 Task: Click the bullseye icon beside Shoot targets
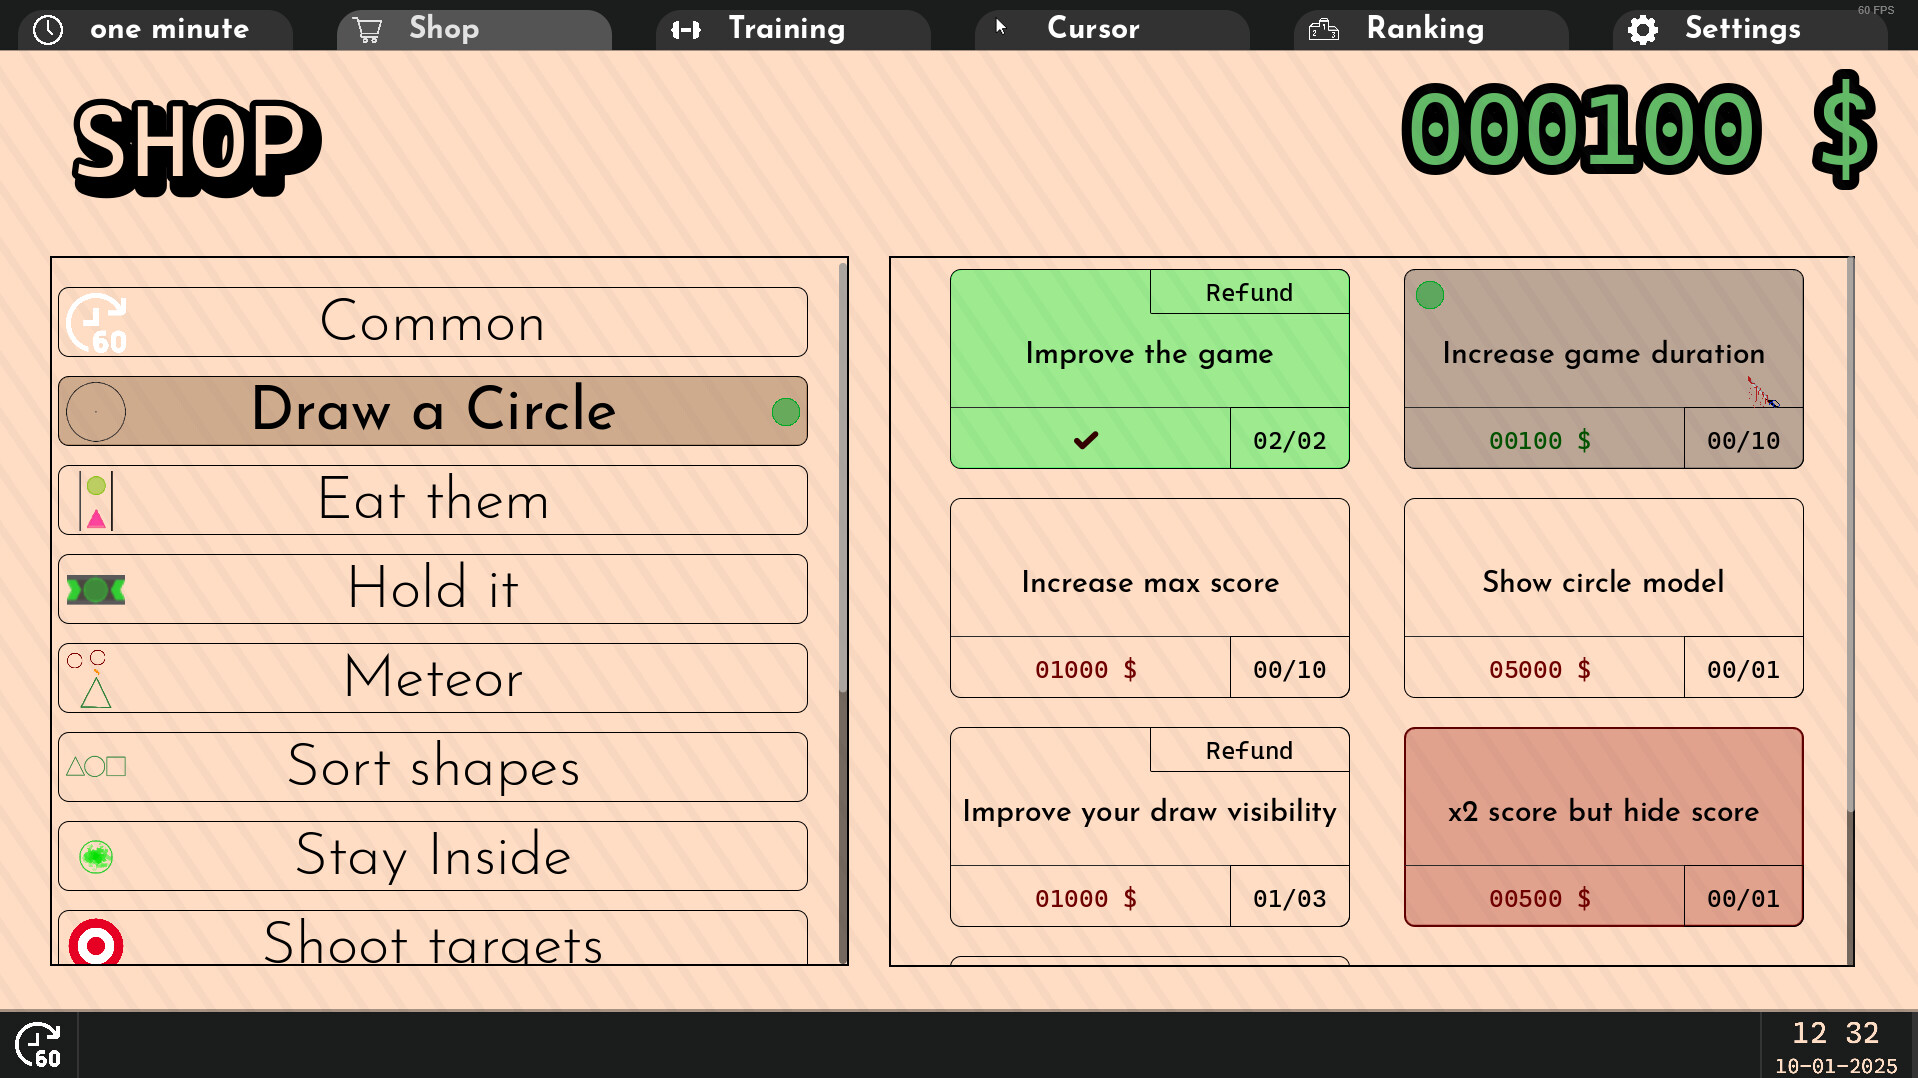tap(96, 942)
